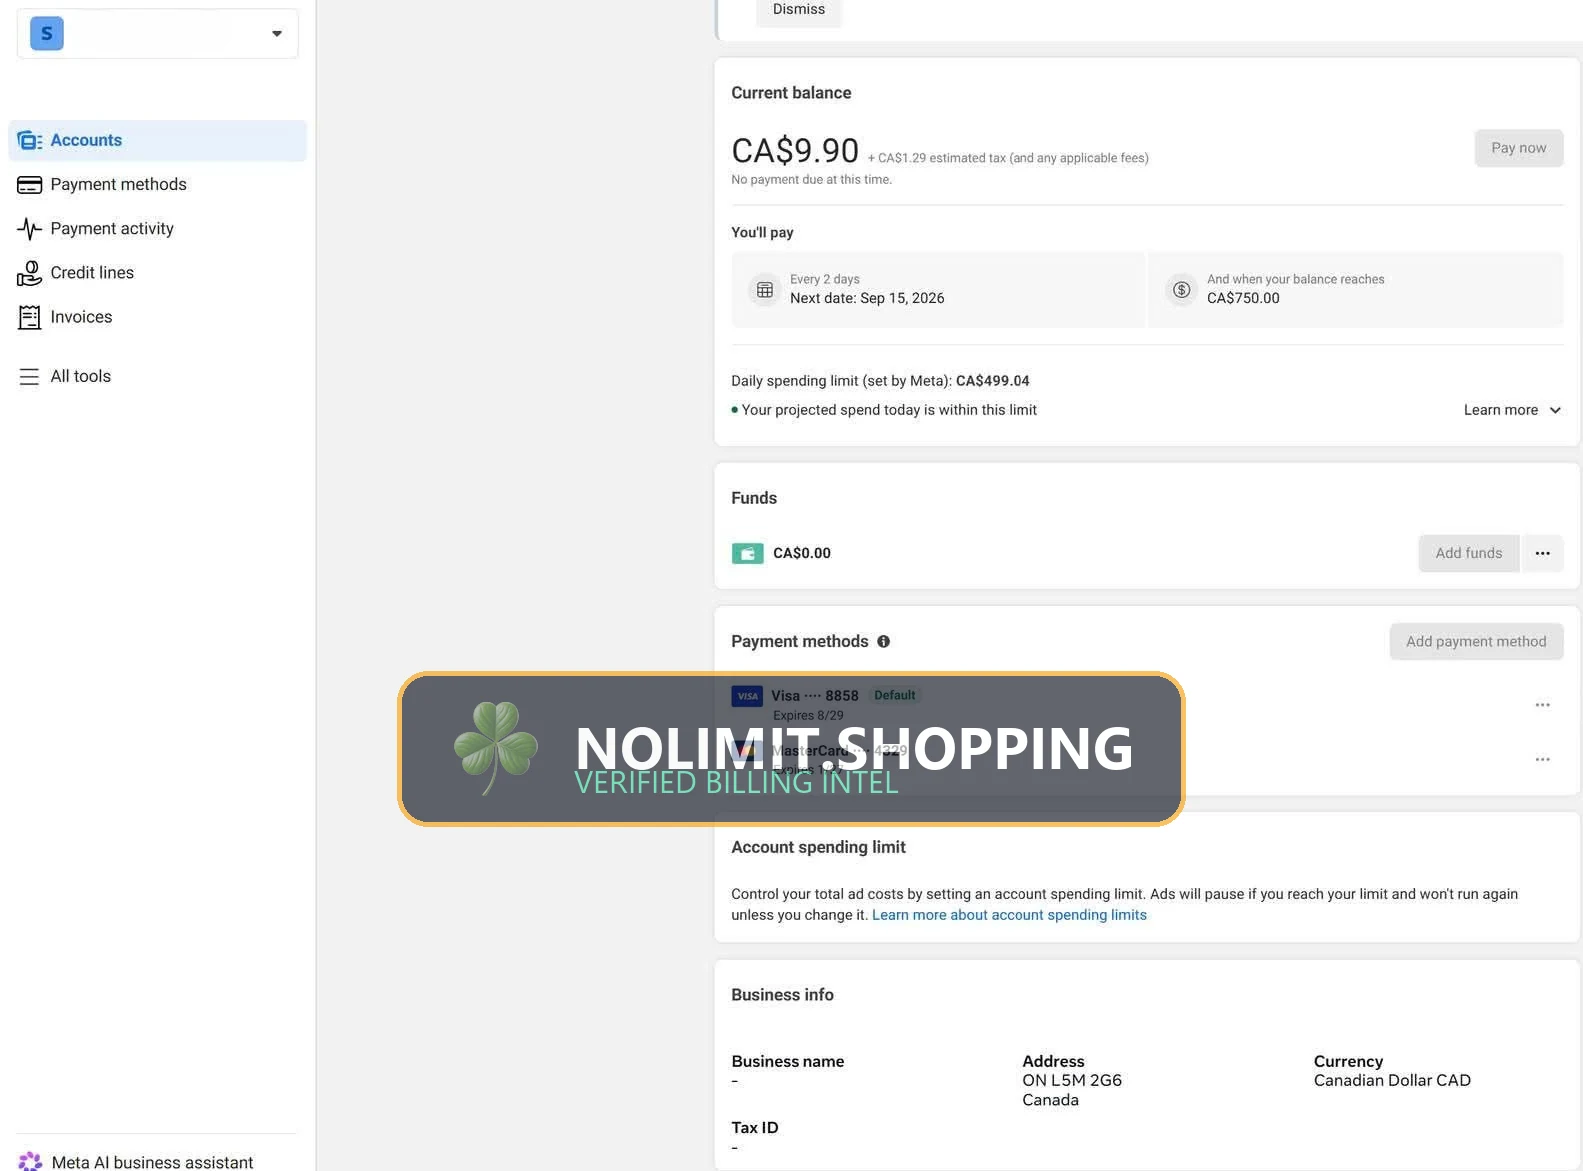Click the All tools hamburger icon

pos(30,377)
